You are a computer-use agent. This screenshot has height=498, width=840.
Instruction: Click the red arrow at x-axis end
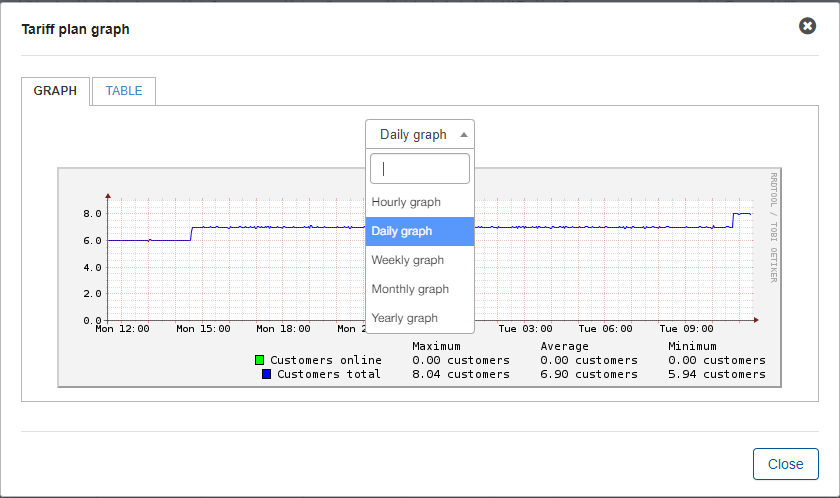tap(756, 320)
